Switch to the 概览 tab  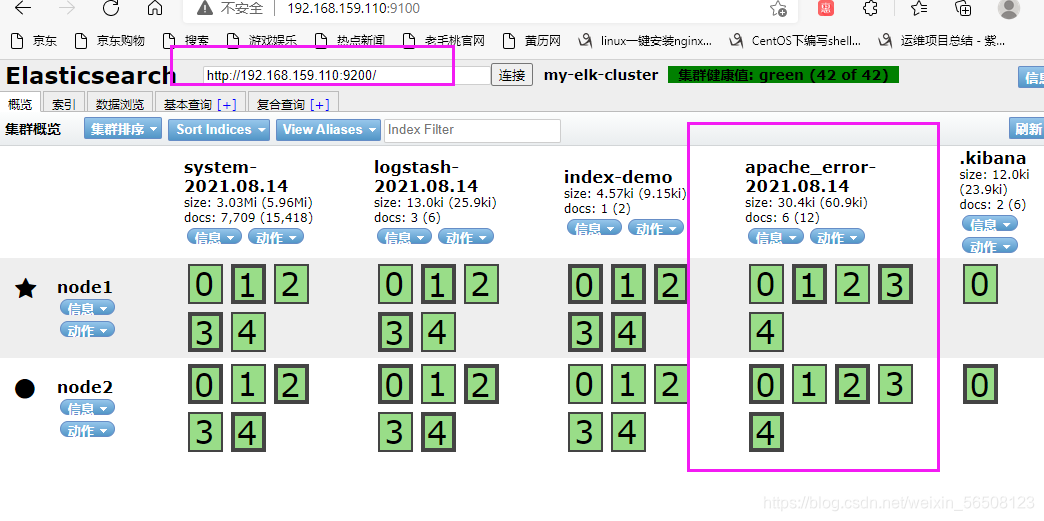(20, 104)
